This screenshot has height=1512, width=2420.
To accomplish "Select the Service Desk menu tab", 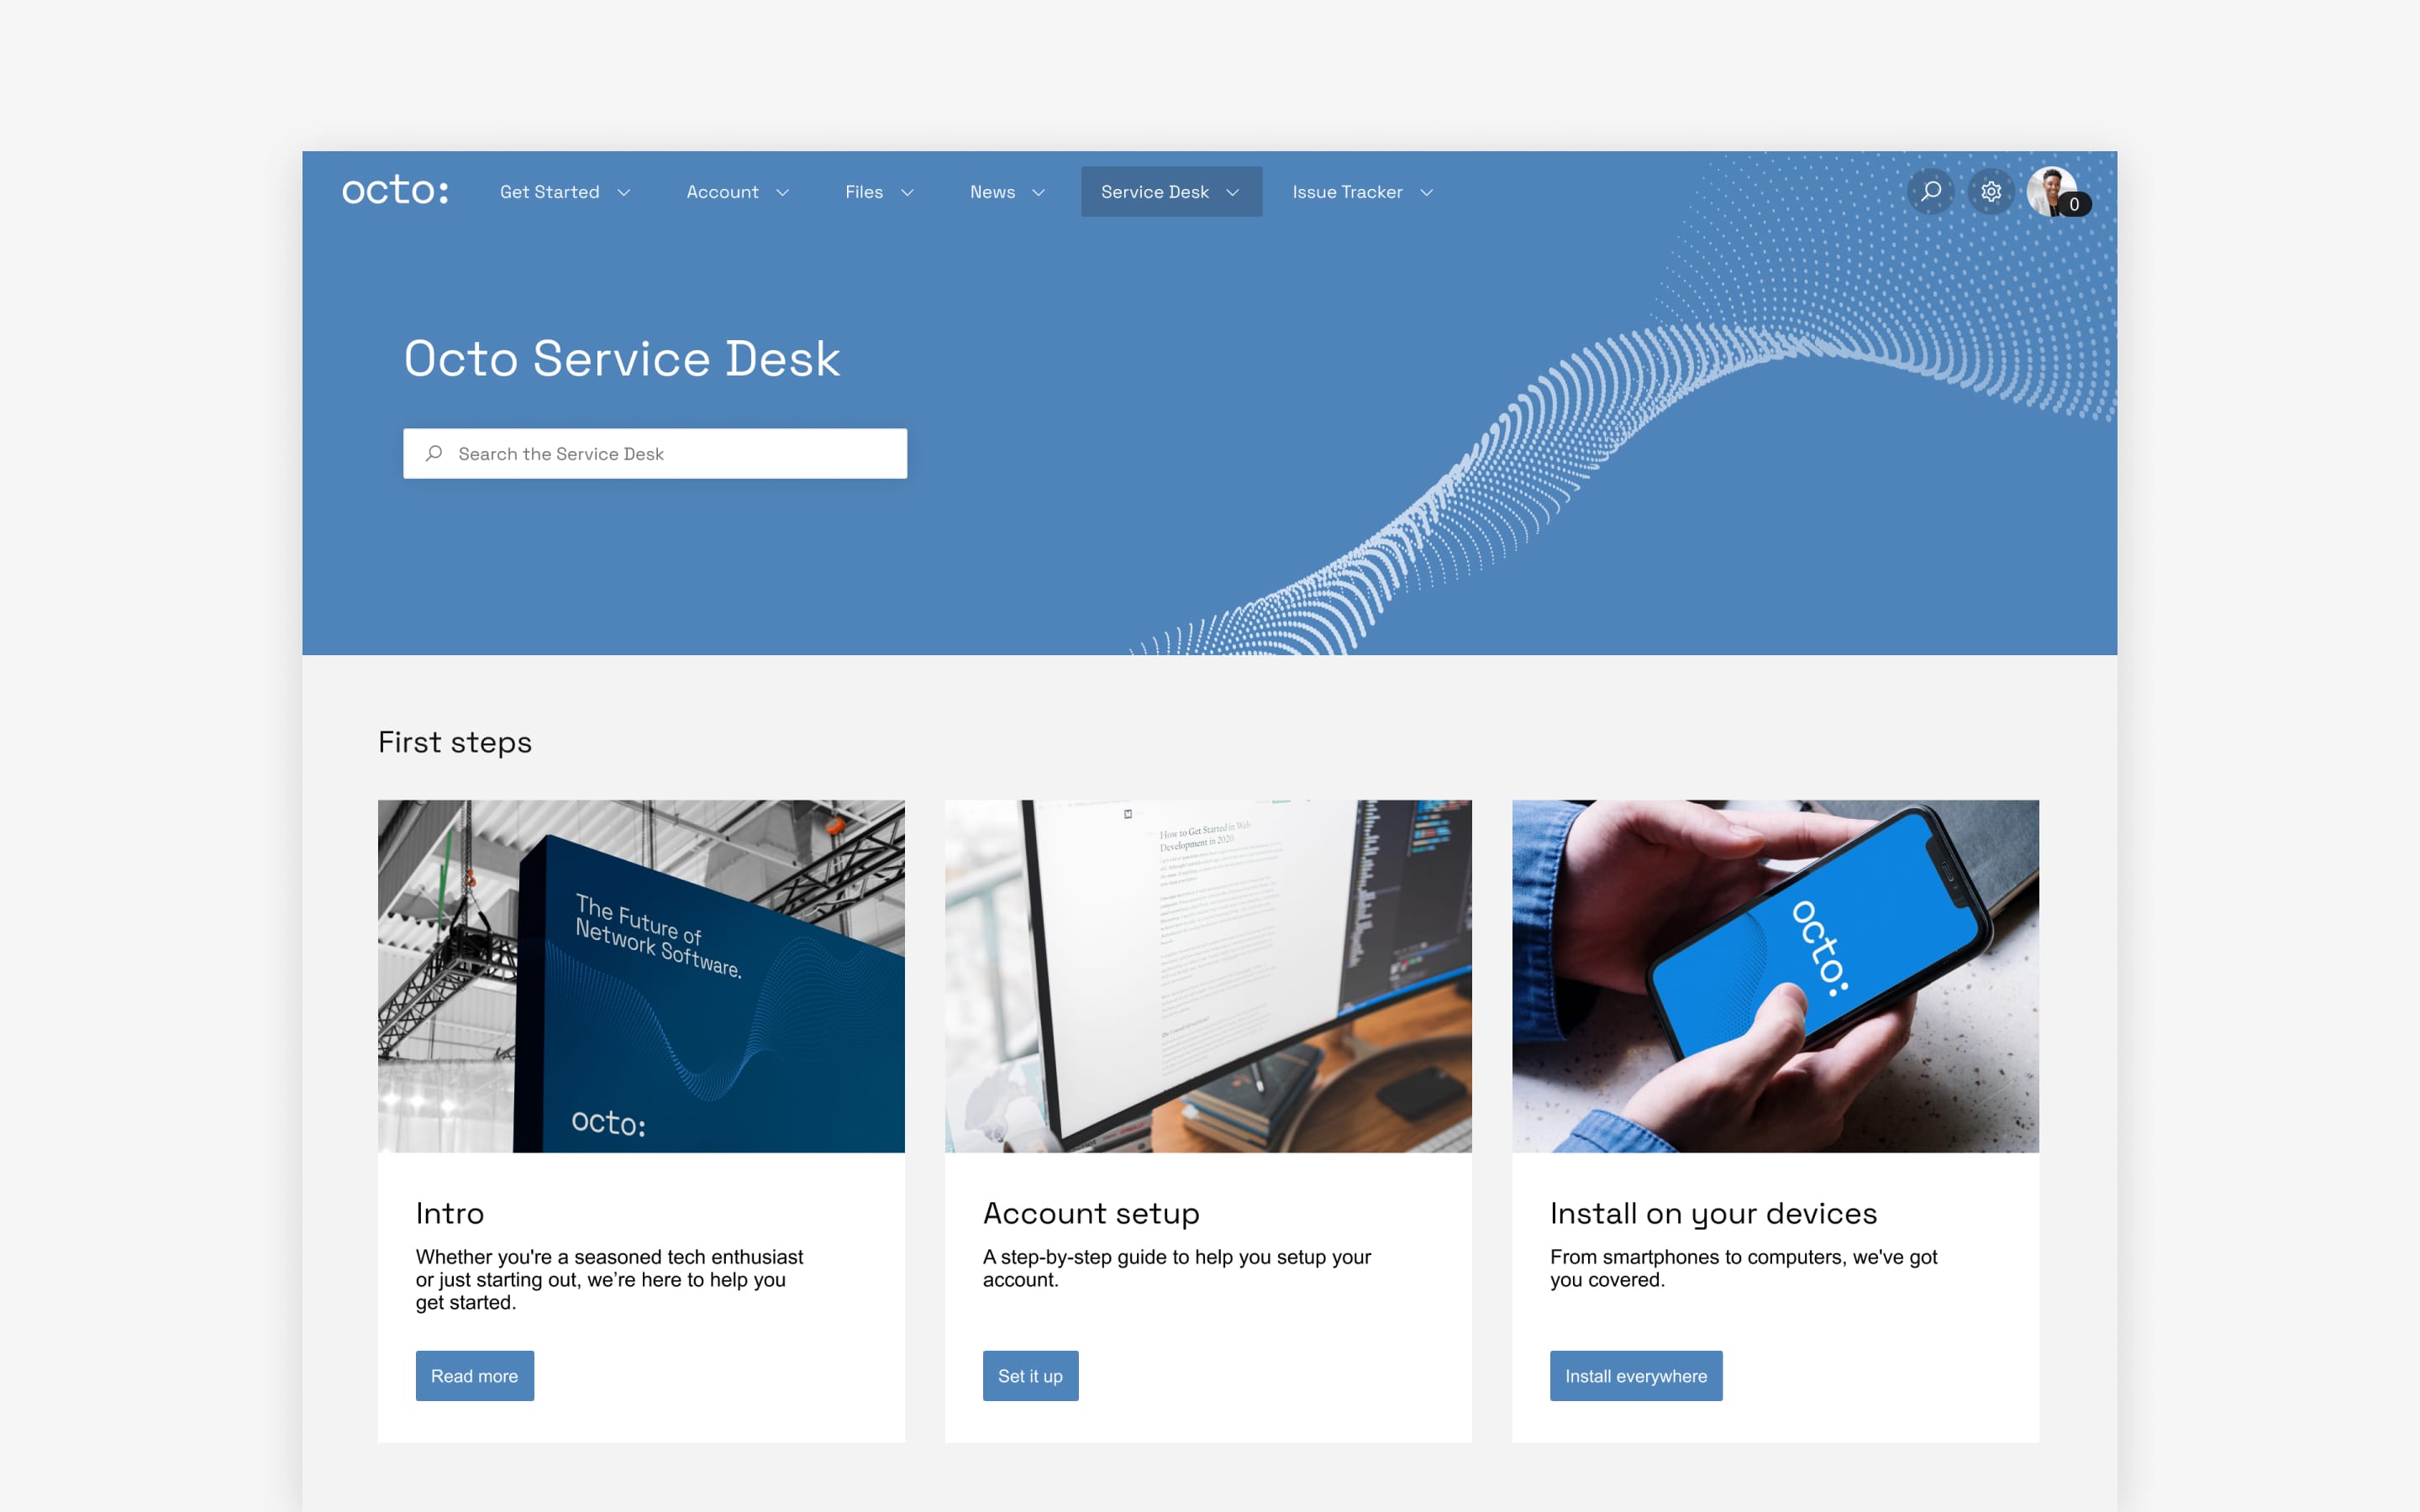I will click(x=1169, y=192).
